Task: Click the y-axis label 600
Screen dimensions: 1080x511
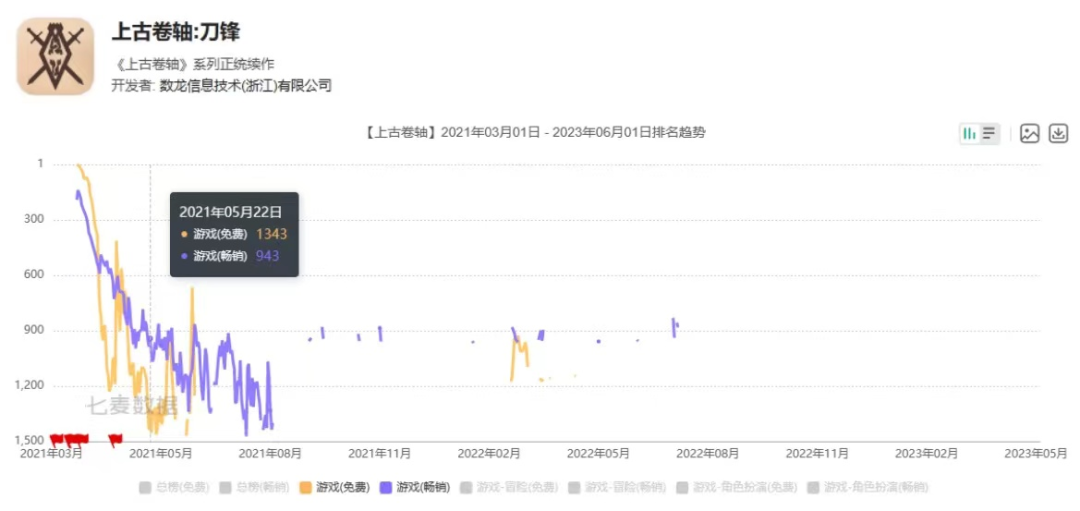Action: coord(33,275)
